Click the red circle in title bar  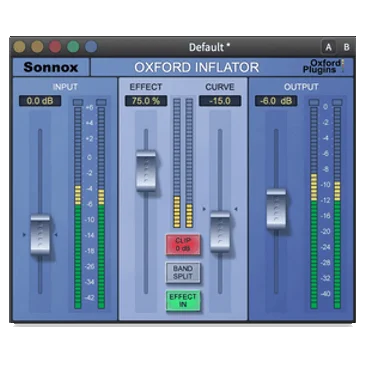55,47
